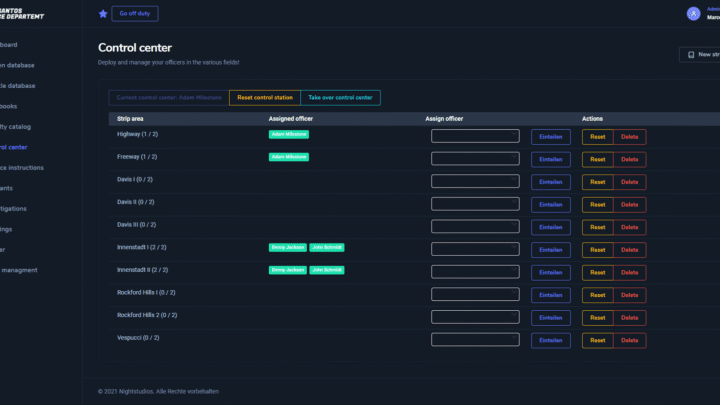Reset the Vespucci strip
The width and height of the screenshot is (720, 405).
[597, 340]
